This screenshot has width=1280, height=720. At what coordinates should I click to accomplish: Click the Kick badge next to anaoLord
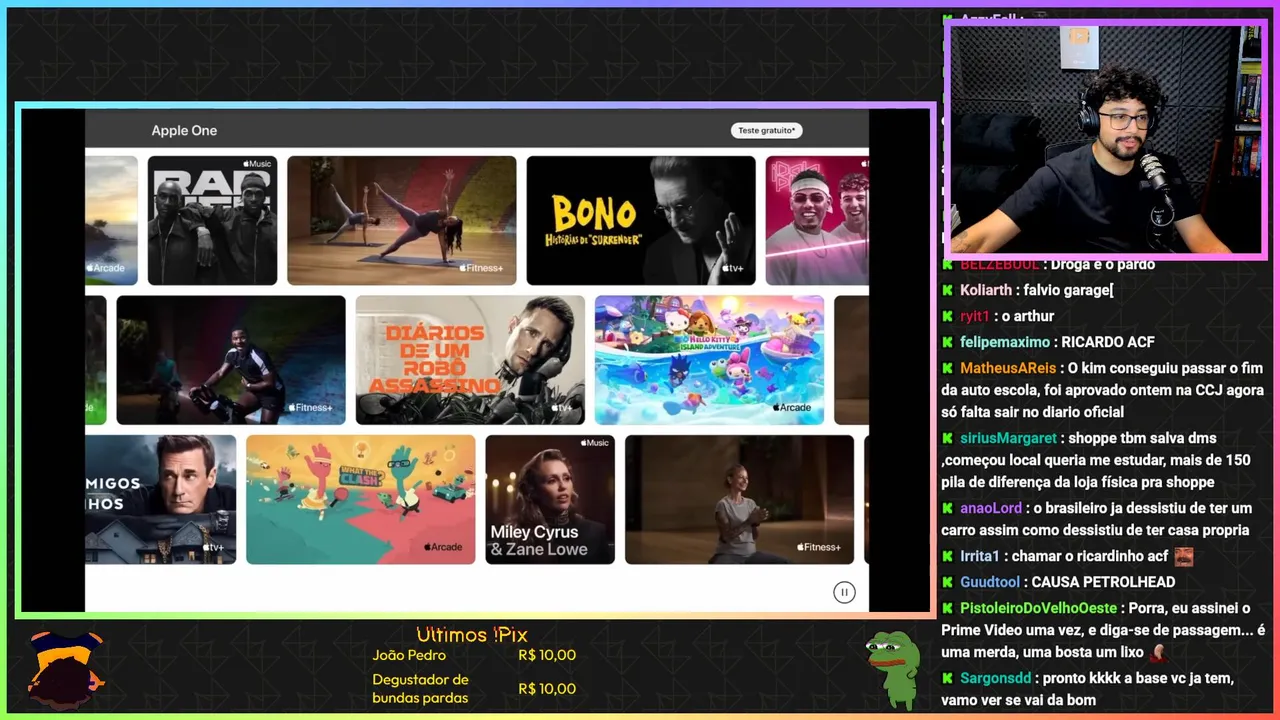pyautogui.click(x=947, y=508)
